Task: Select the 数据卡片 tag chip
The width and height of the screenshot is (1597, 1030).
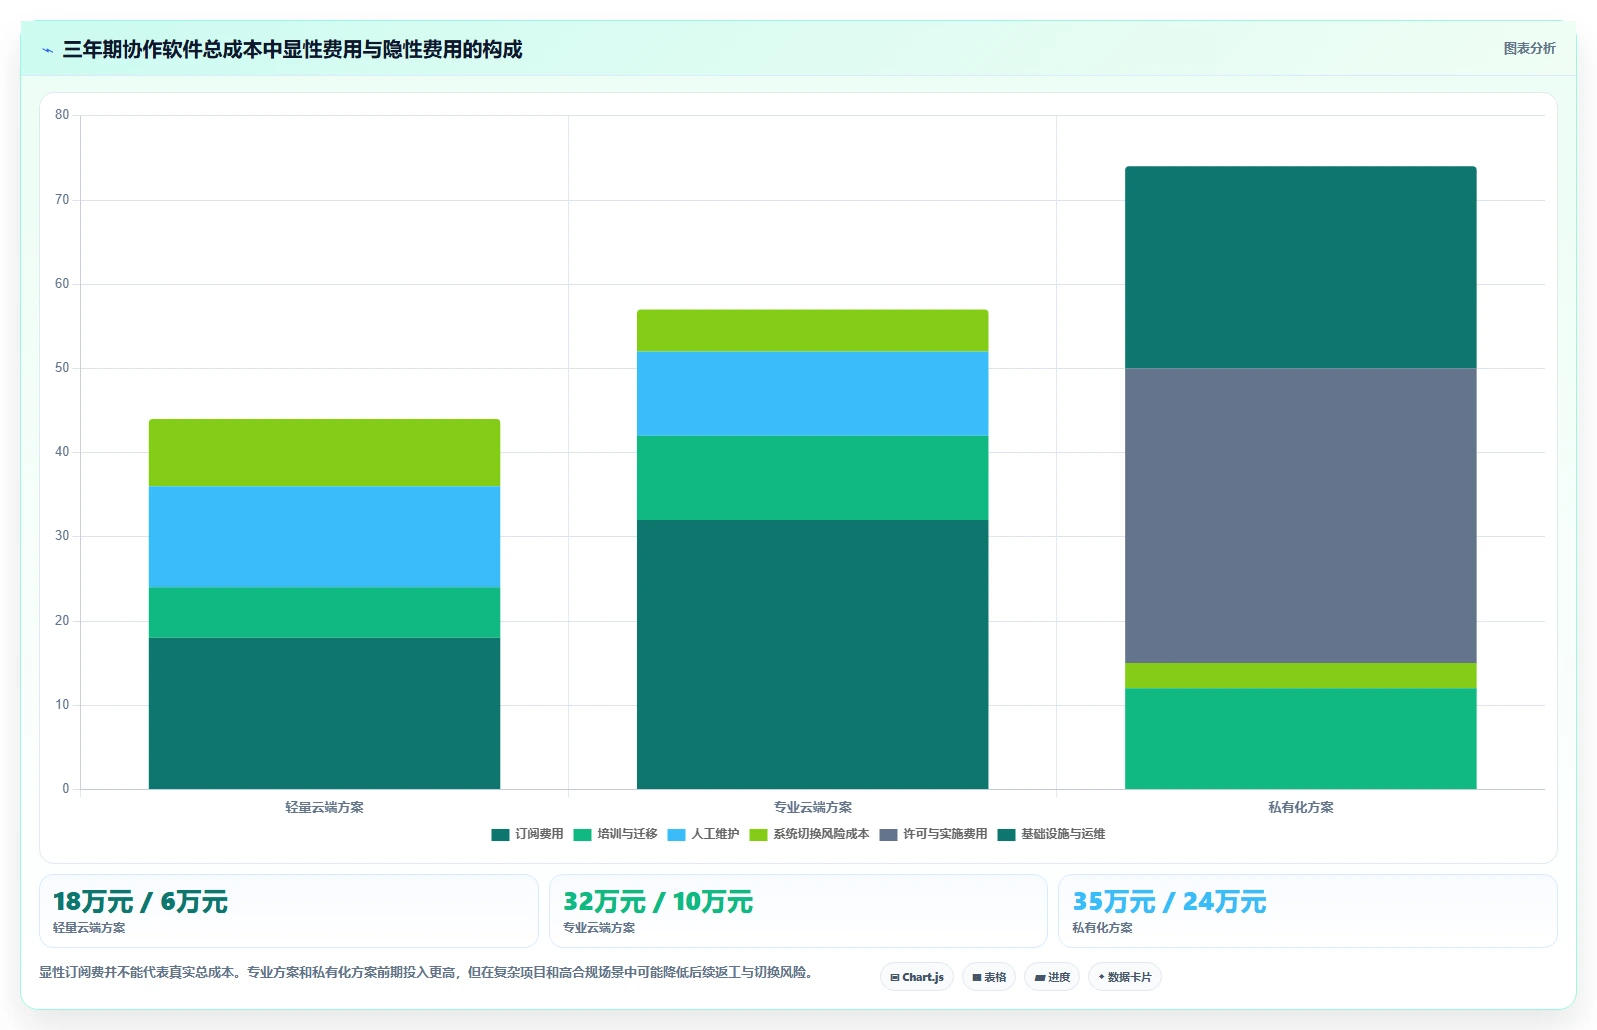Action: click(1125, 977)
